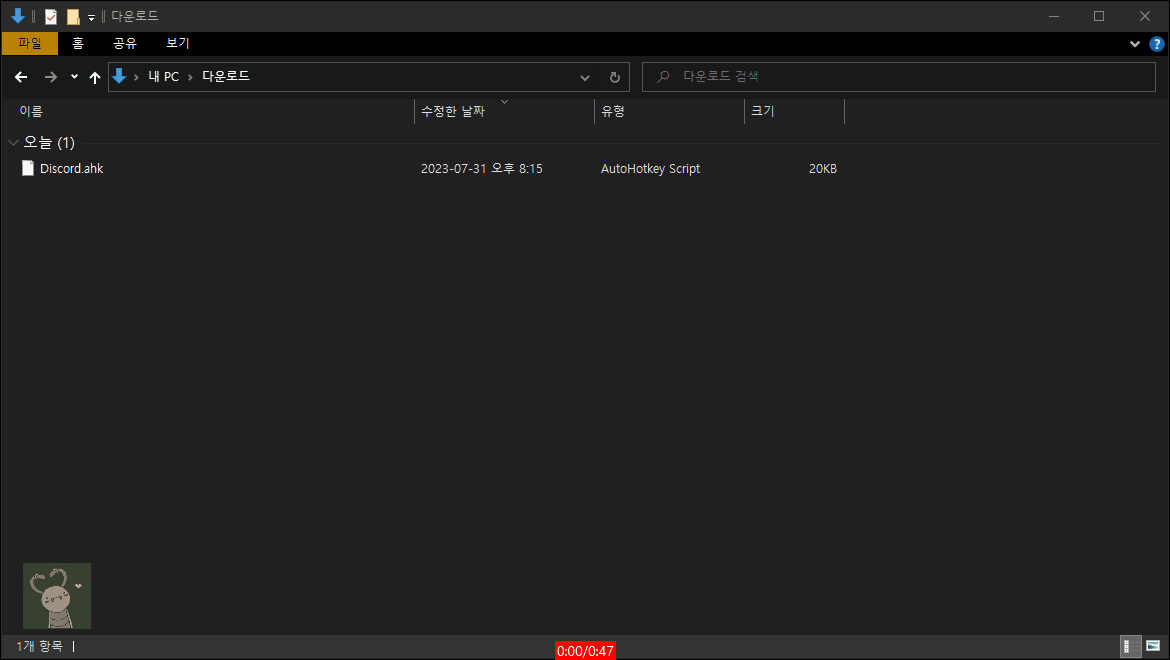Go back with the left arrow
Viewport: 1170px width, 660px height.
point(21,77)
